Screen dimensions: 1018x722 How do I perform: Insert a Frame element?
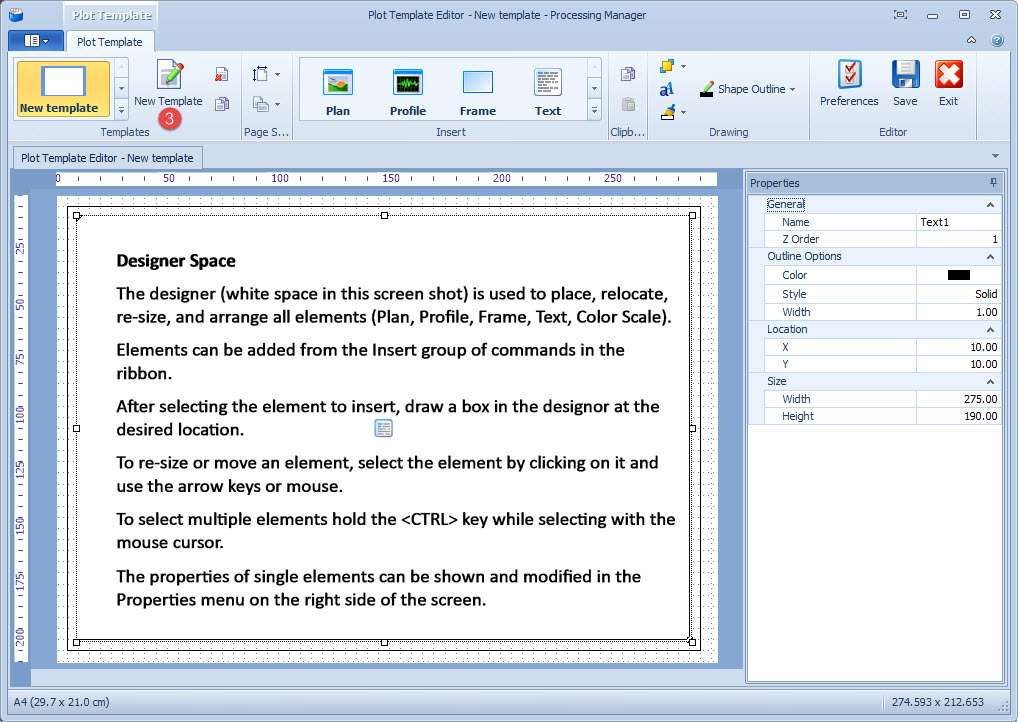478,92
